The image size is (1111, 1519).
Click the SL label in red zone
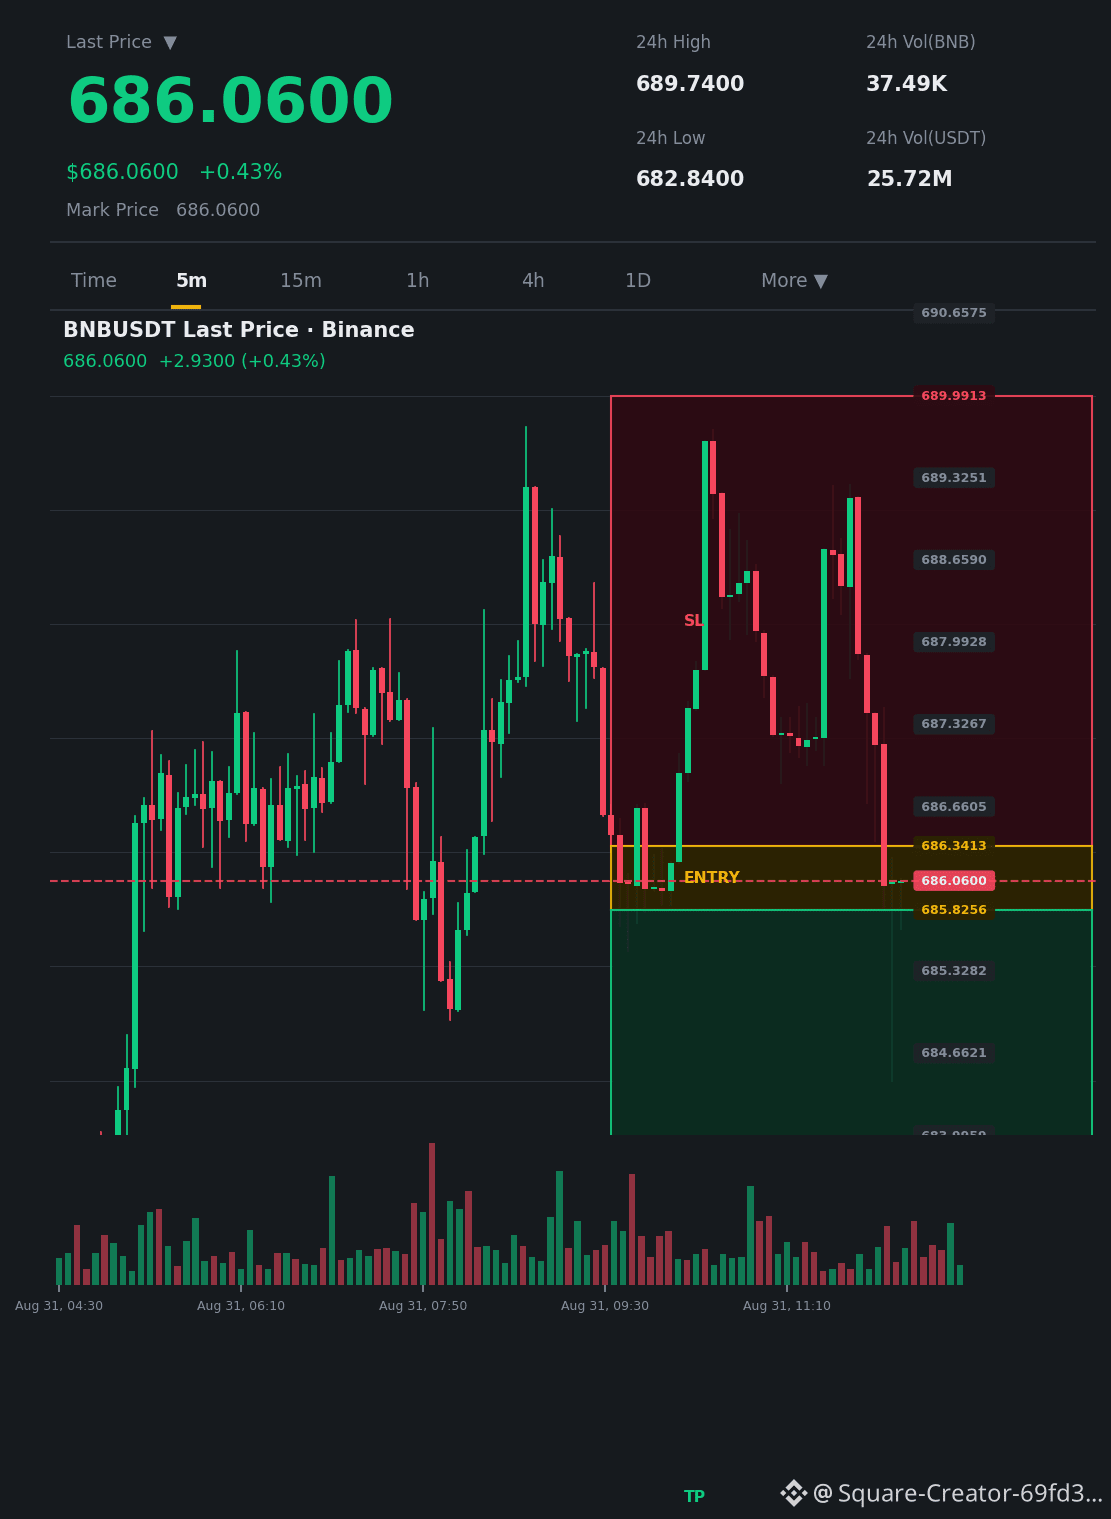tap(693, 621)
